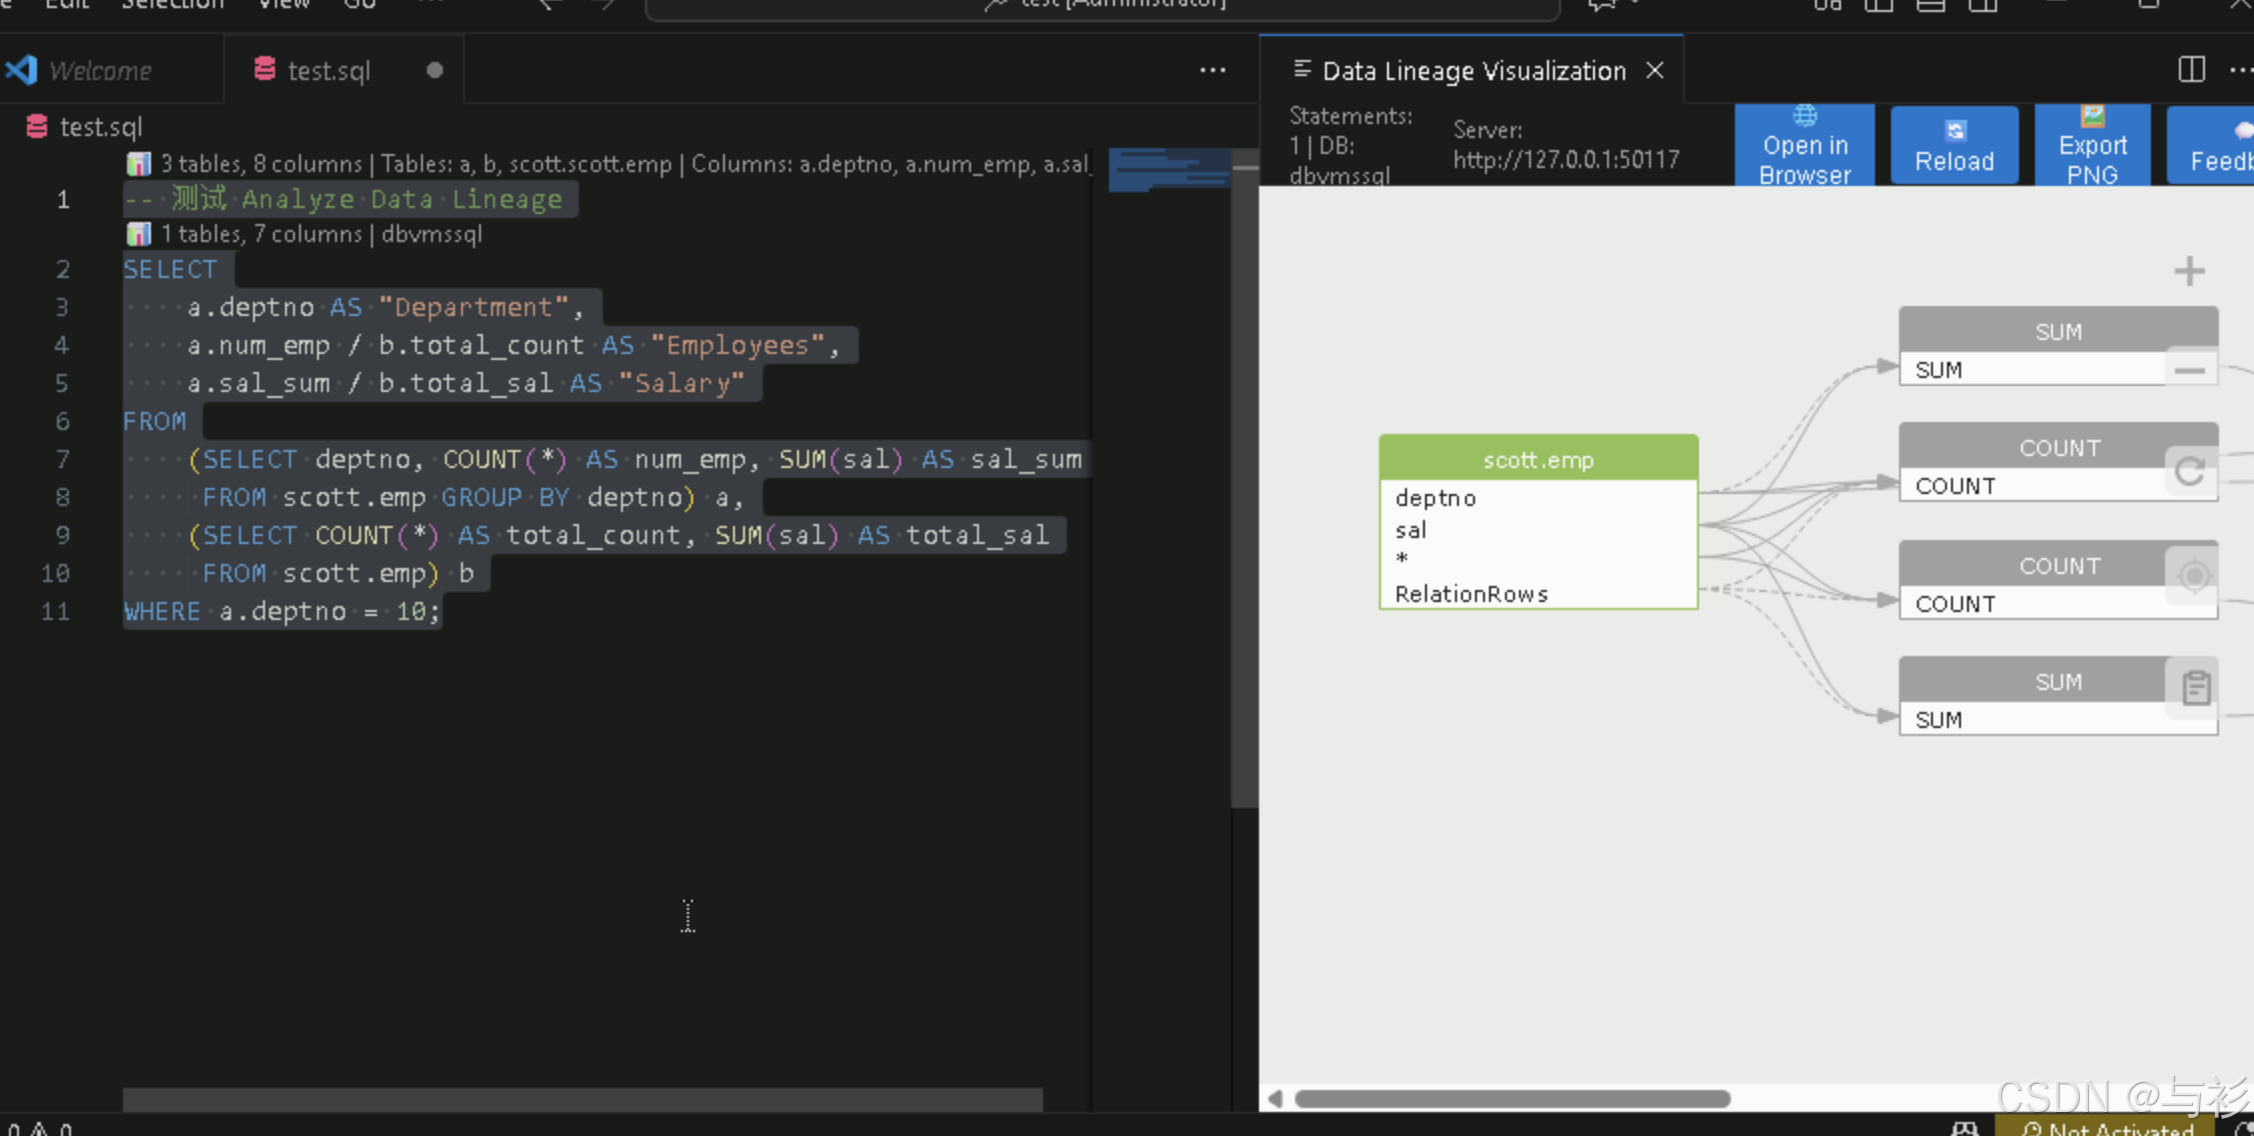2254x1136 pixels.
Task: Click Export PNG button
Action: 2092,146
